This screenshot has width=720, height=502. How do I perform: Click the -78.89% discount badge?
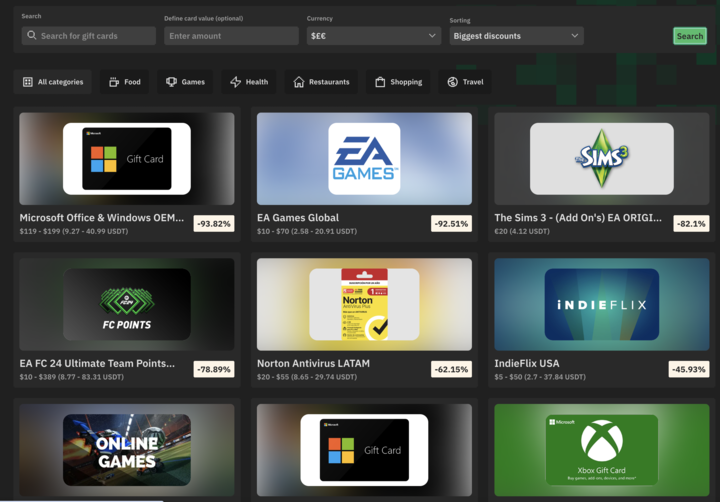click(x=214, y=369)
